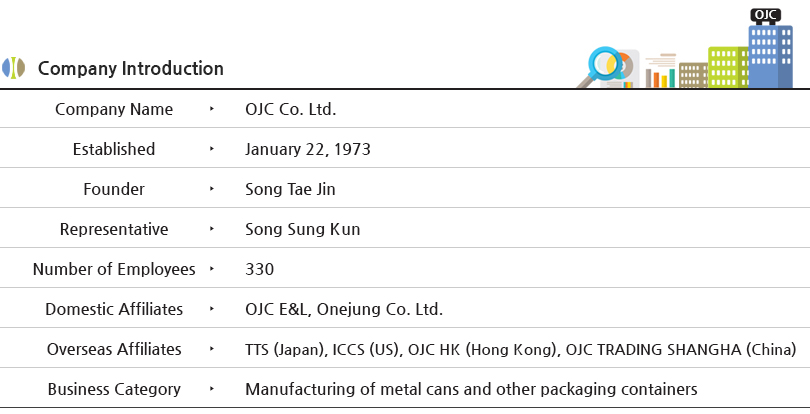The image size is (810, 414).
Task: Click the bar chart illustration icon
Action: pos(660,71)
